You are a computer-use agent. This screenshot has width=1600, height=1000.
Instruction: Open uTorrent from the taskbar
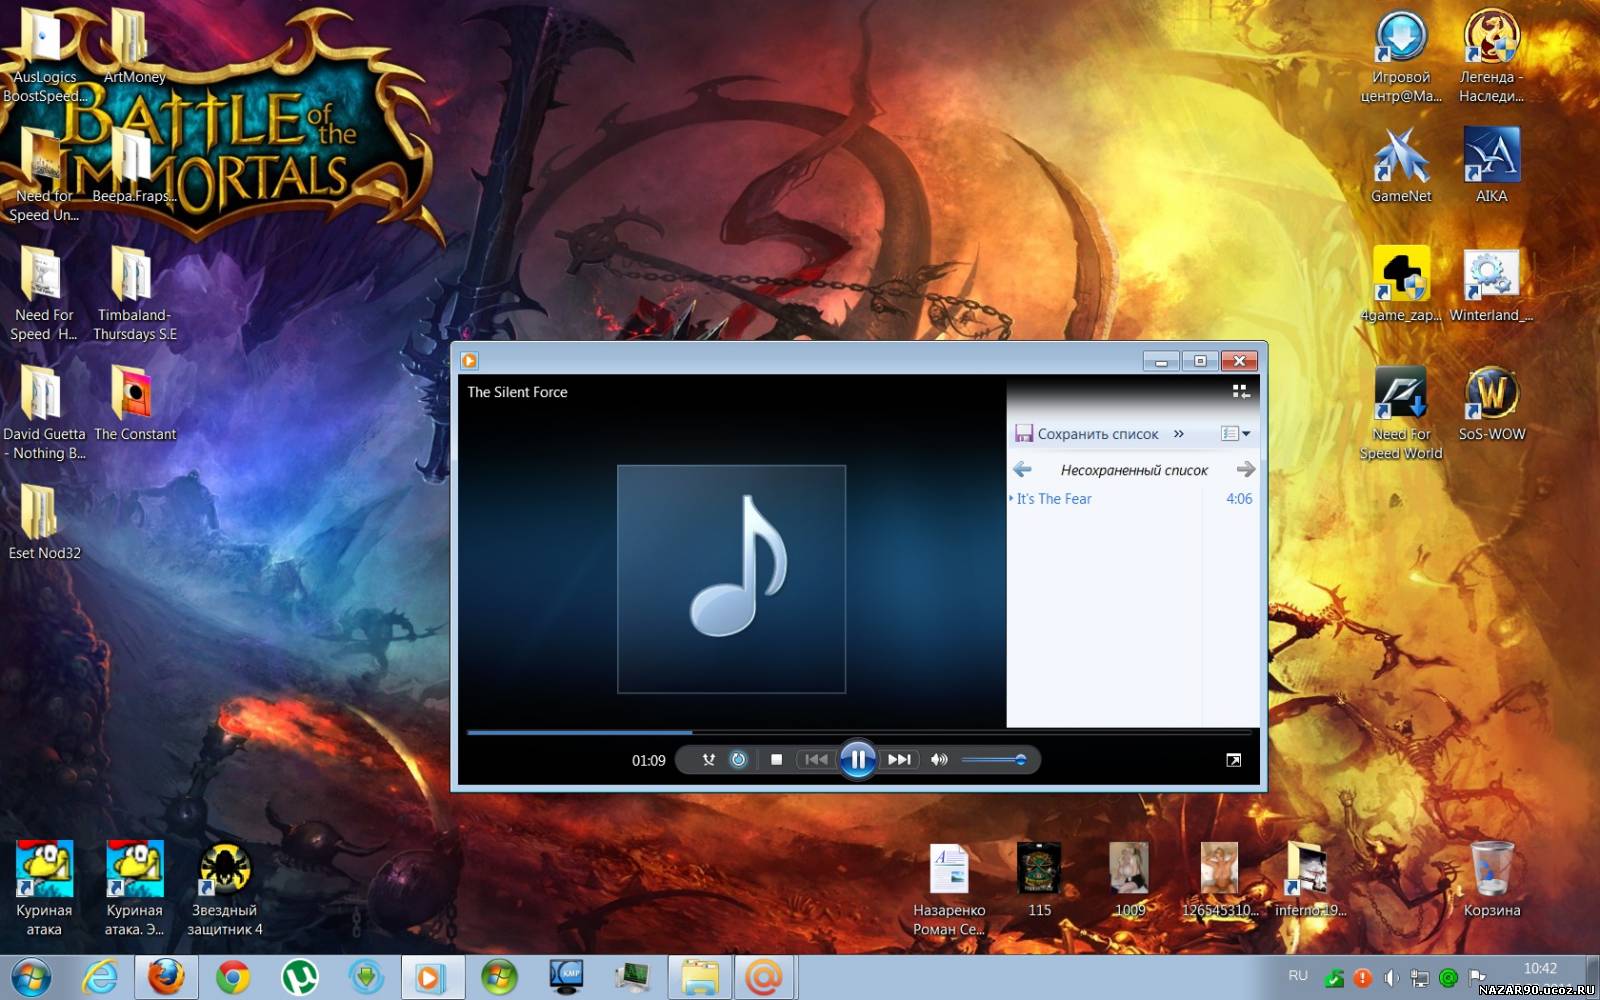point(299,977)
